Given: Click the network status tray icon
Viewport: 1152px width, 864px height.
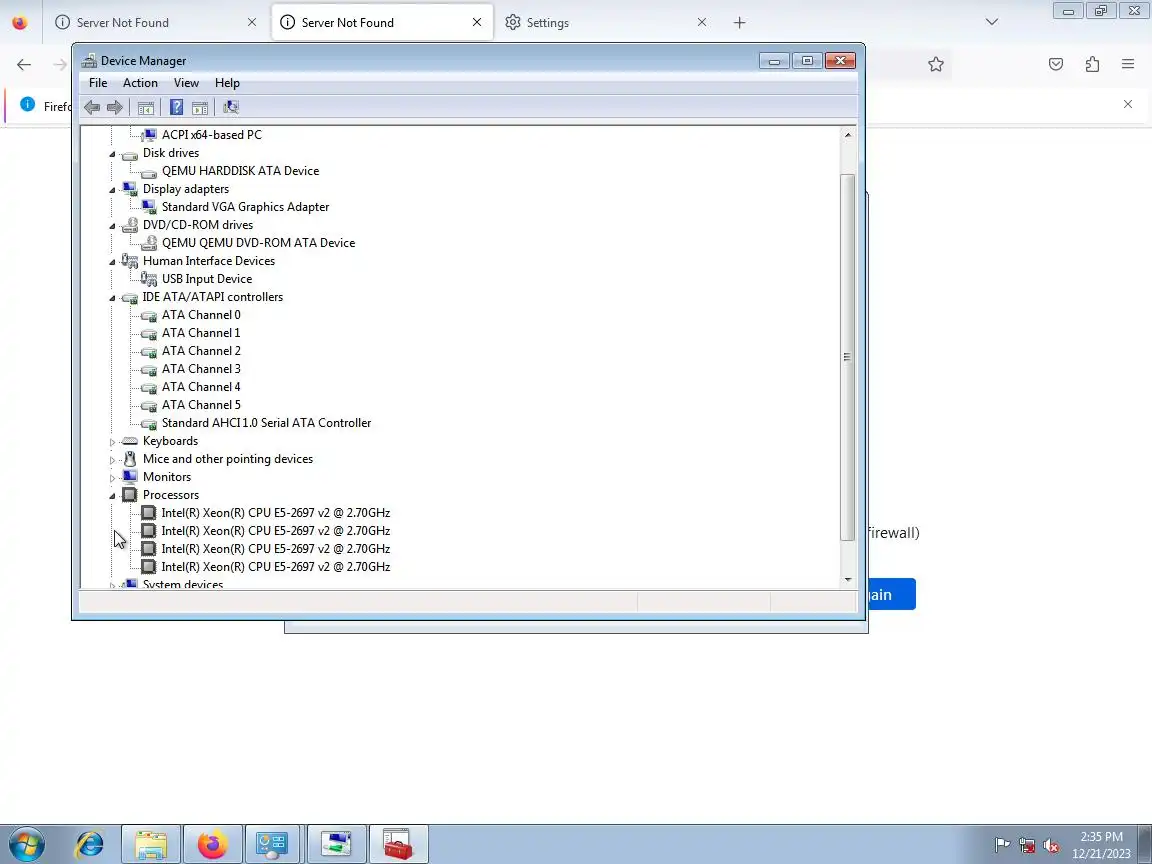Looking at the screenshot, I should click(1026, 845).
